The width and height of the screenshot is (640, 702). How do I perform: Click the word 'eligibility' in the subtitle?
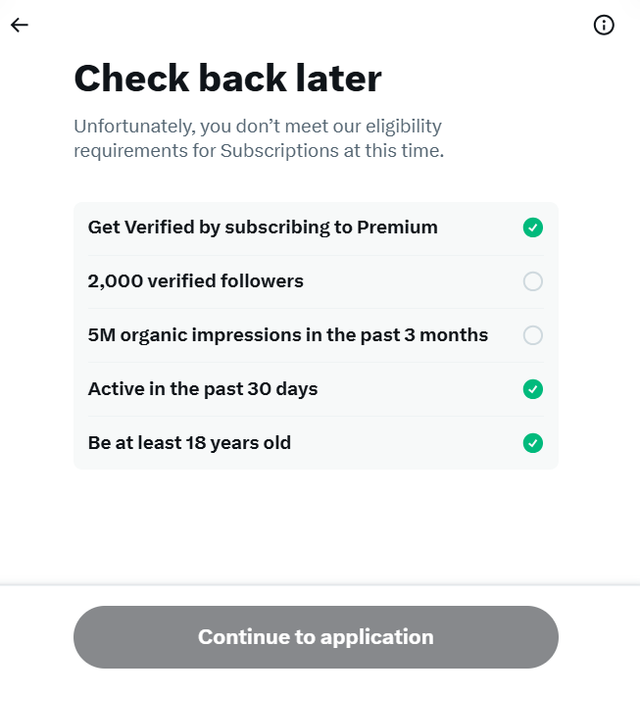(x=403, y=127)
